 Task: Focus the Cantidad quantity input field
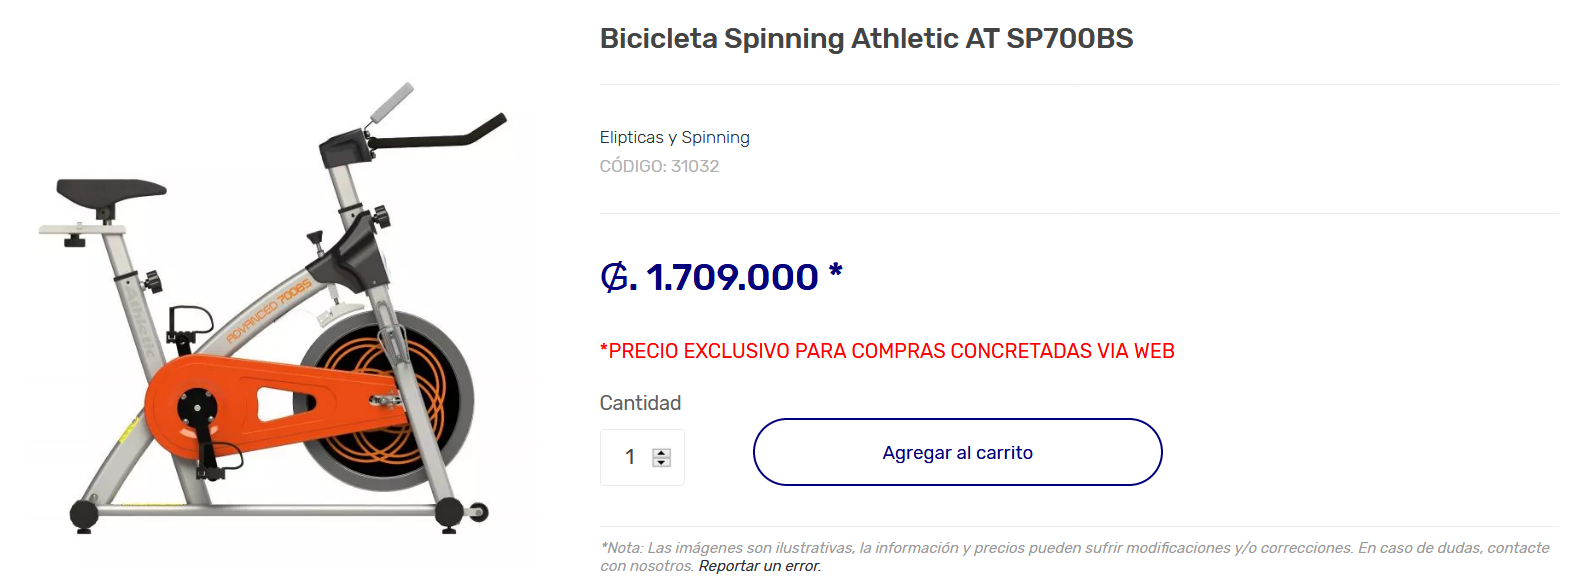(x=630, y=457)
